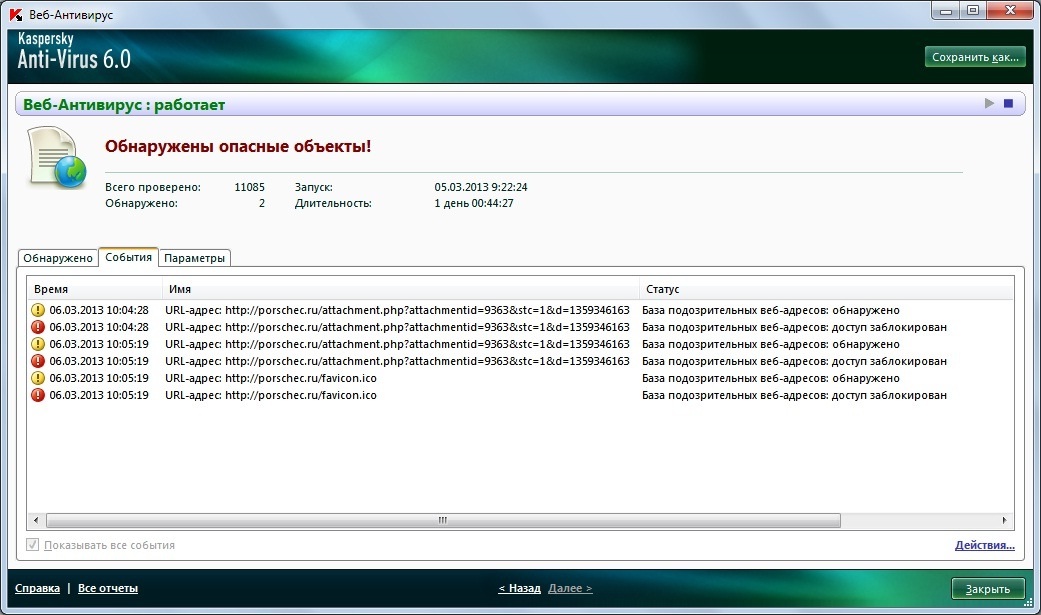The image size is (1041, 615).
Task: Click the 'Всего проверено' value 11085
Action: (x=249, y=187)
